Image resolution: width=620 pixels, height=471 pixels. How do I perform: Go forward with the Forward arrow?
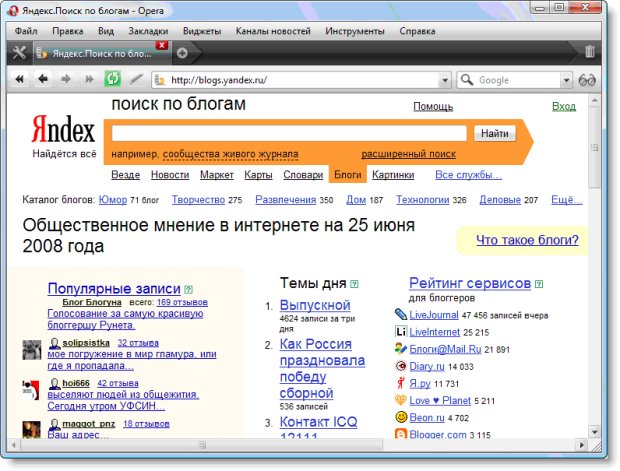[x=66, y=79]
